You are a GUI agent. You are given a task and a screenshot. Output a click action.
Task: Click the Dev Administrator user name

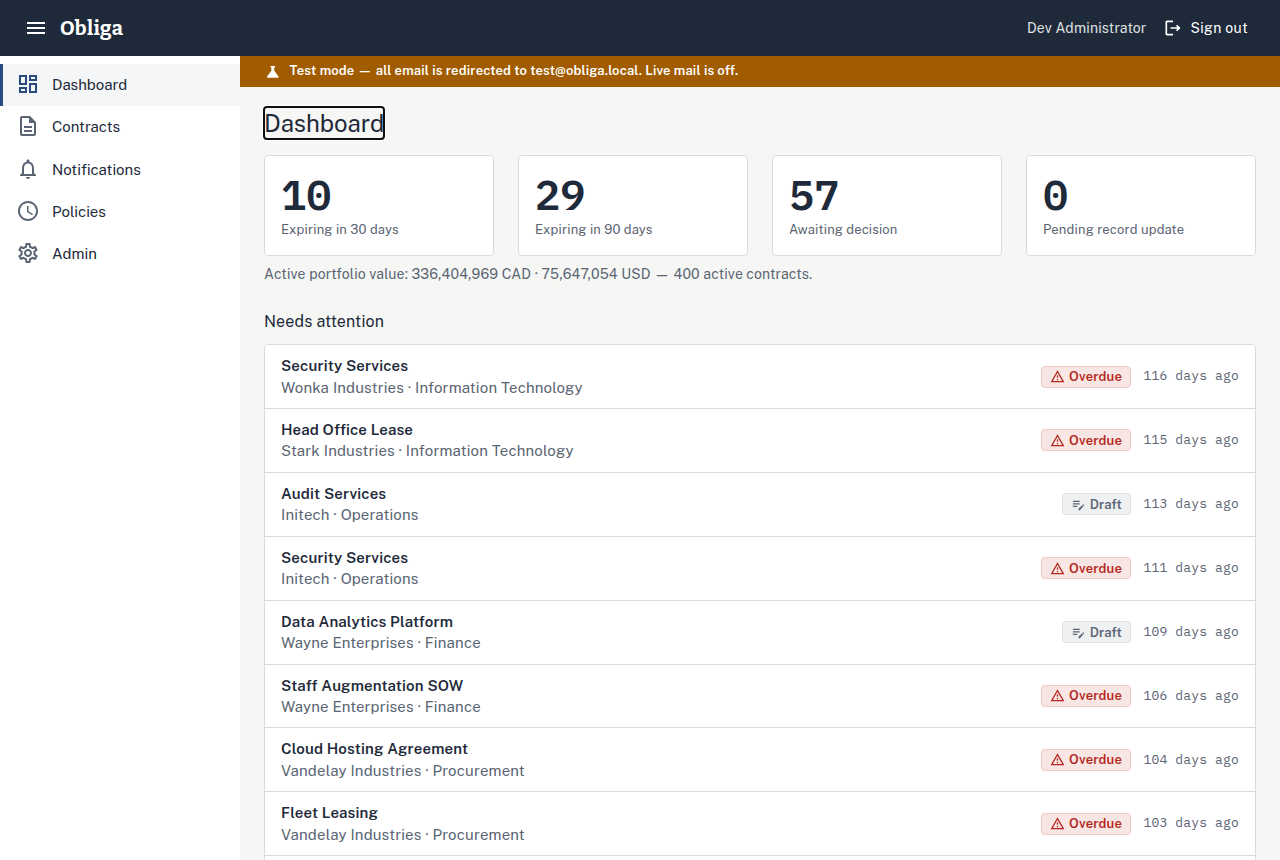[x=1086, y=28]
